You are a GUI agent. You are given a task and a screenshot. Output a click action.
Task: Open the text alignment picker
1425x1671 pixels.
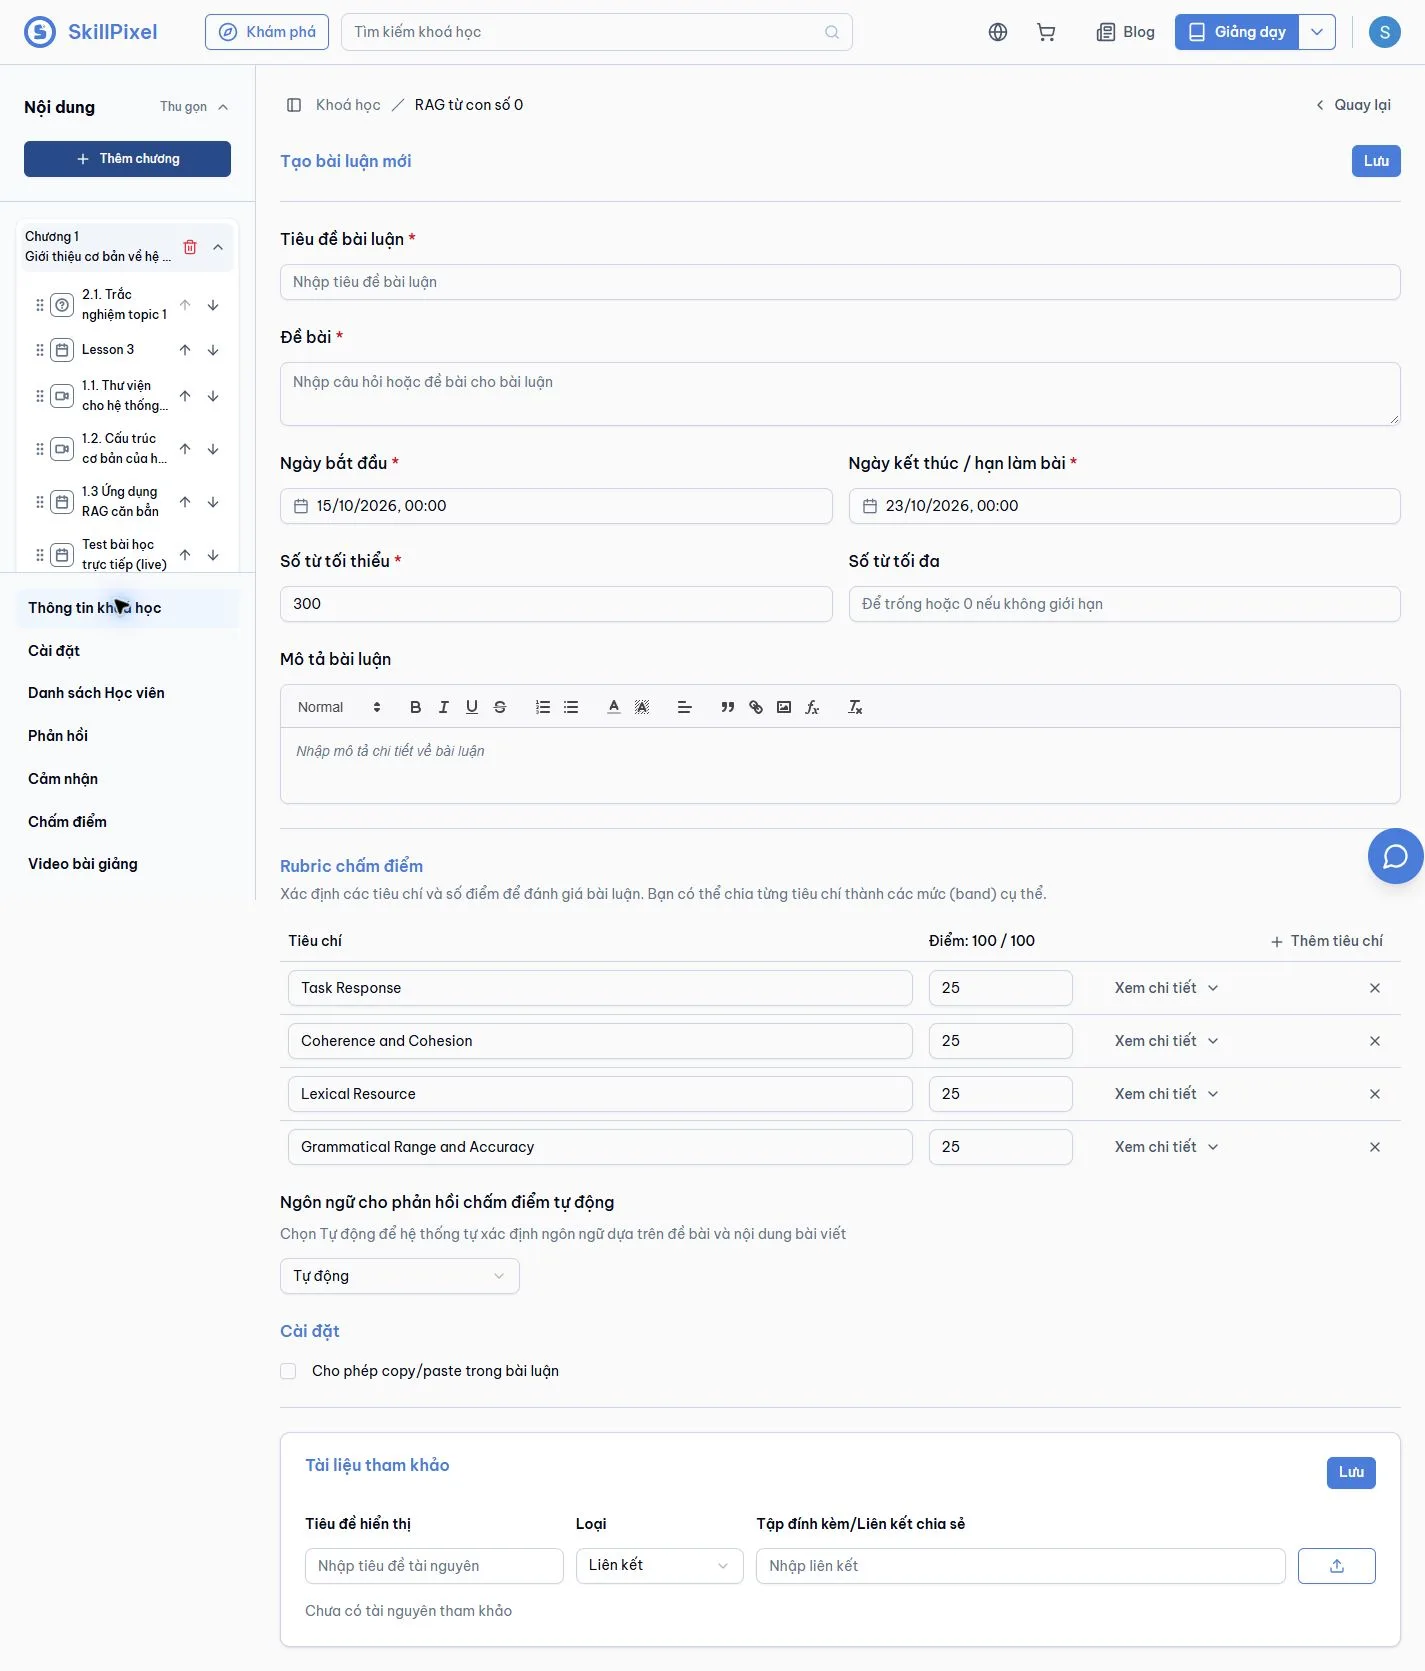click(x=684, y=707)
